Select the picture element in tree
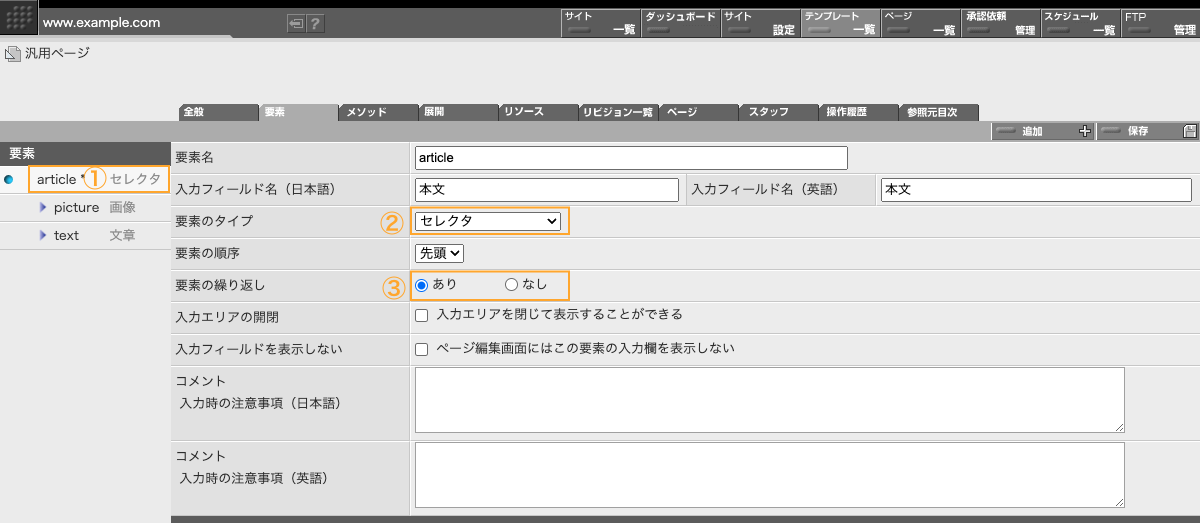The height and width of the screenshot is (523, 1200). (x=76, y=207)
